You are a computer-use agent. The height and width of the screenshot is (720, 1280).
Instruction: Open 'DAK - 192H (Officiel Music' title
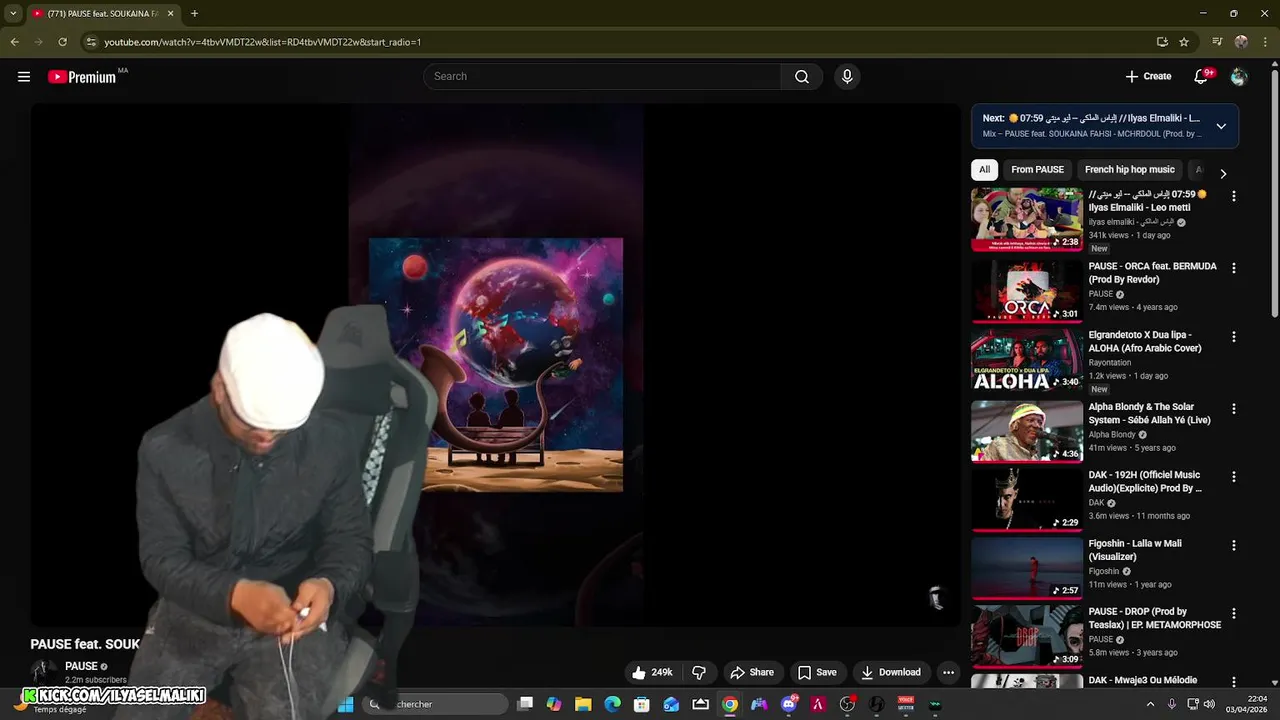tap(1145, 482)
